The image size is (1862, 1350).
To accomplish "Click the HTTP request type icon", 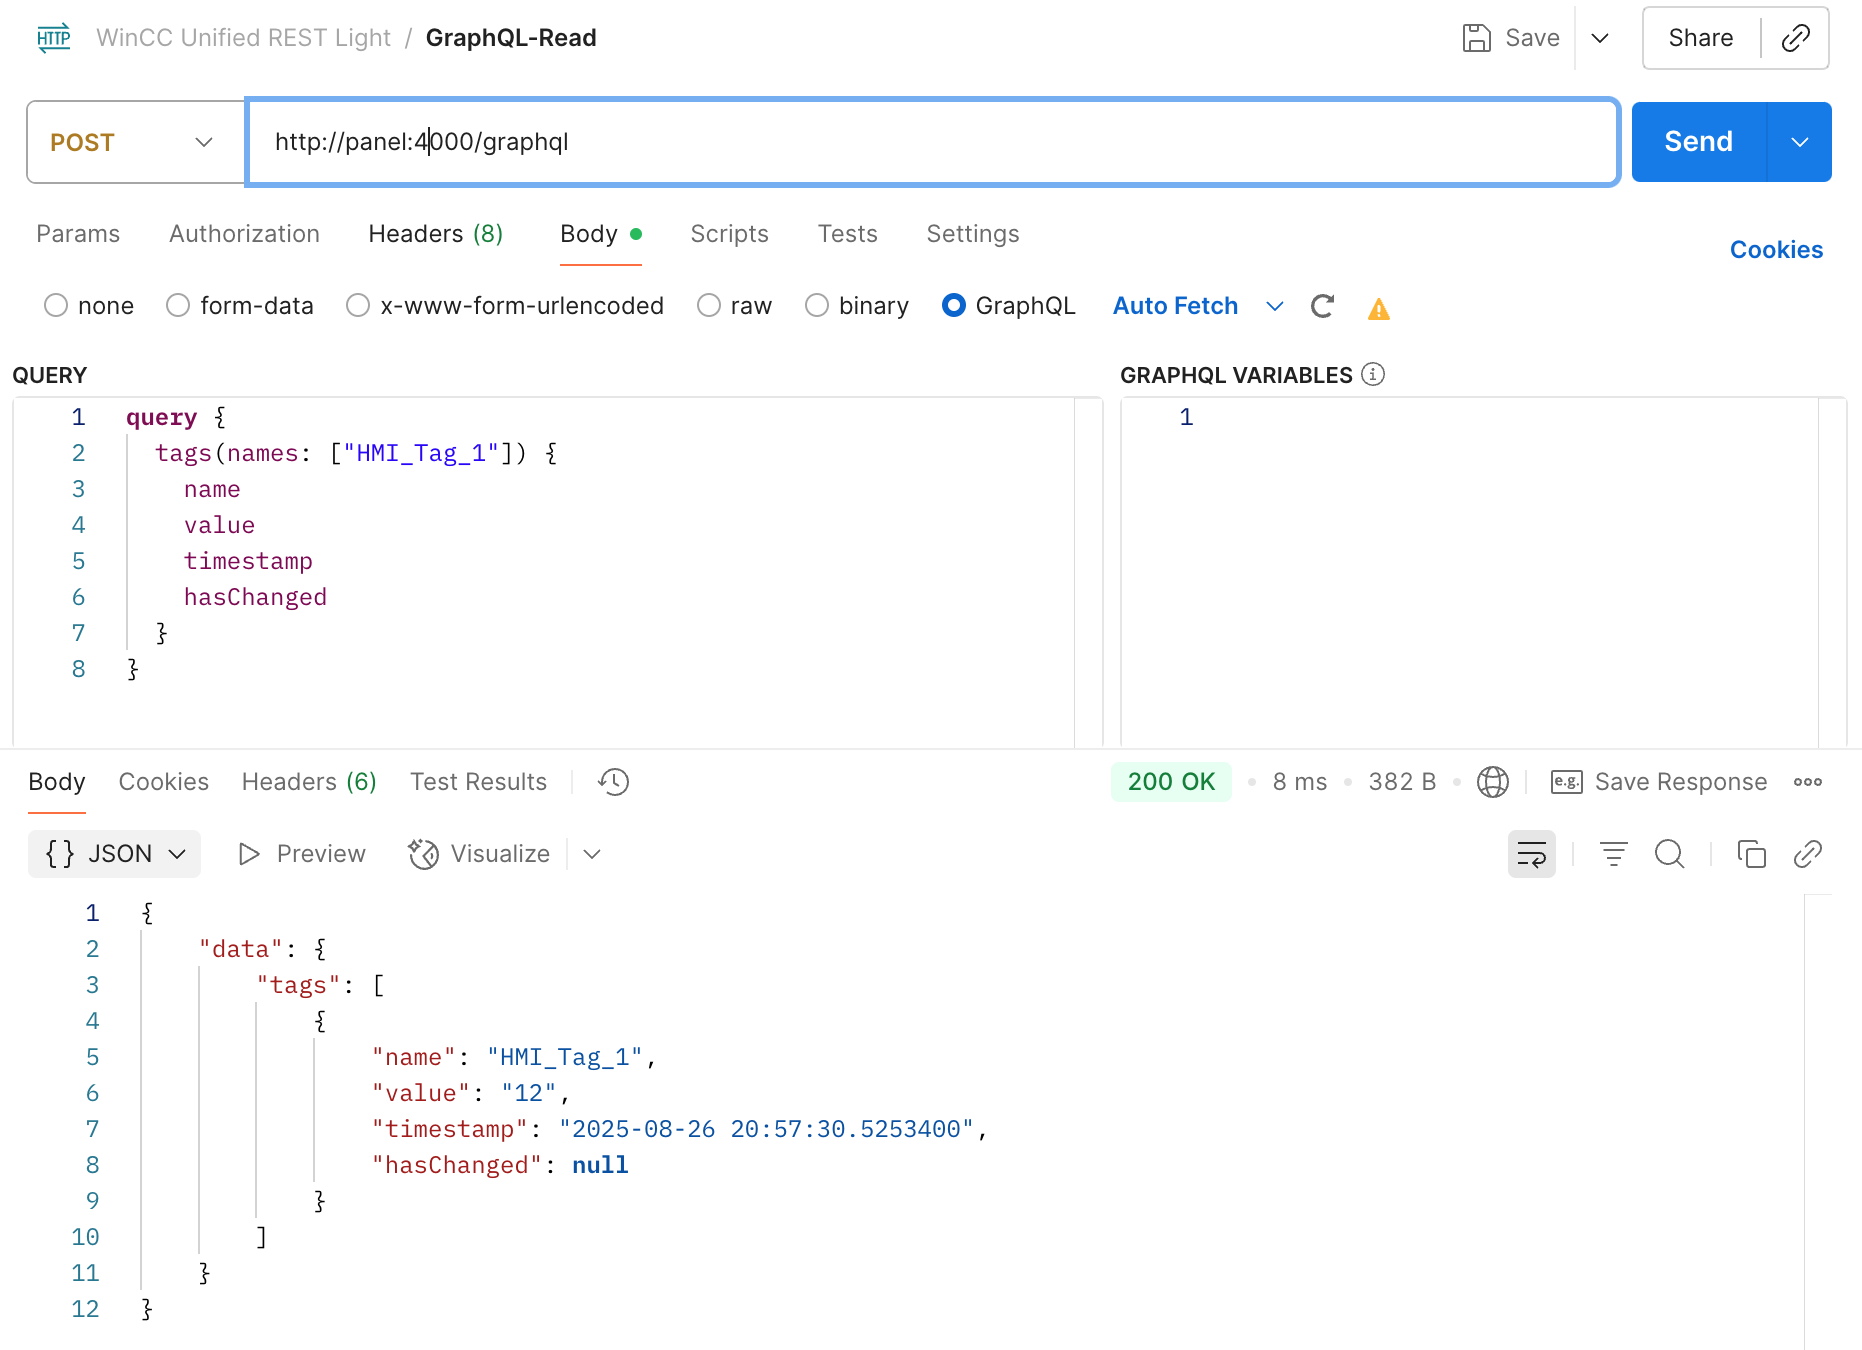I will 54,38.
